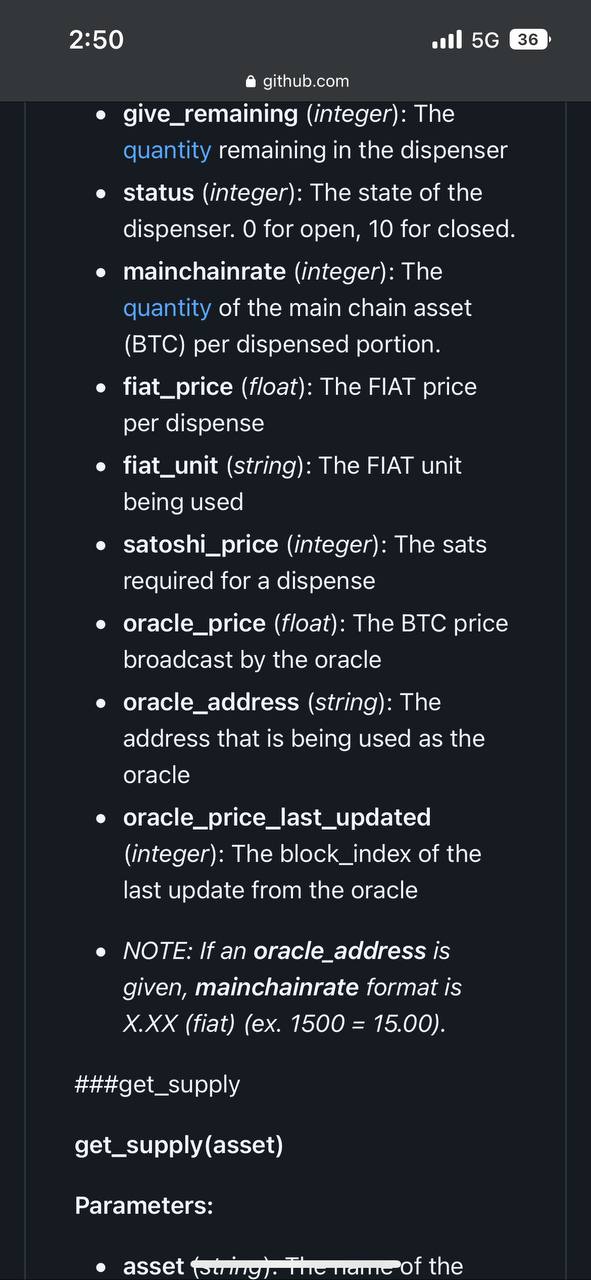Tap the padlock icon beside github.com
Screen dimensions: 591x1280
pos(250,81)
